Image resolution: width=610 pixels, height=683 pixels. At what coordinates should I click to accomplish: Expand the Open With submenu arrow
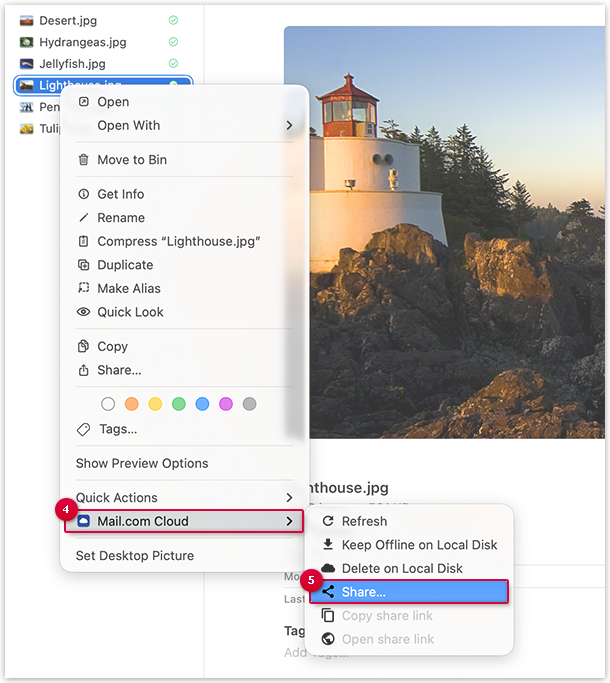click(x=289, y=126)
